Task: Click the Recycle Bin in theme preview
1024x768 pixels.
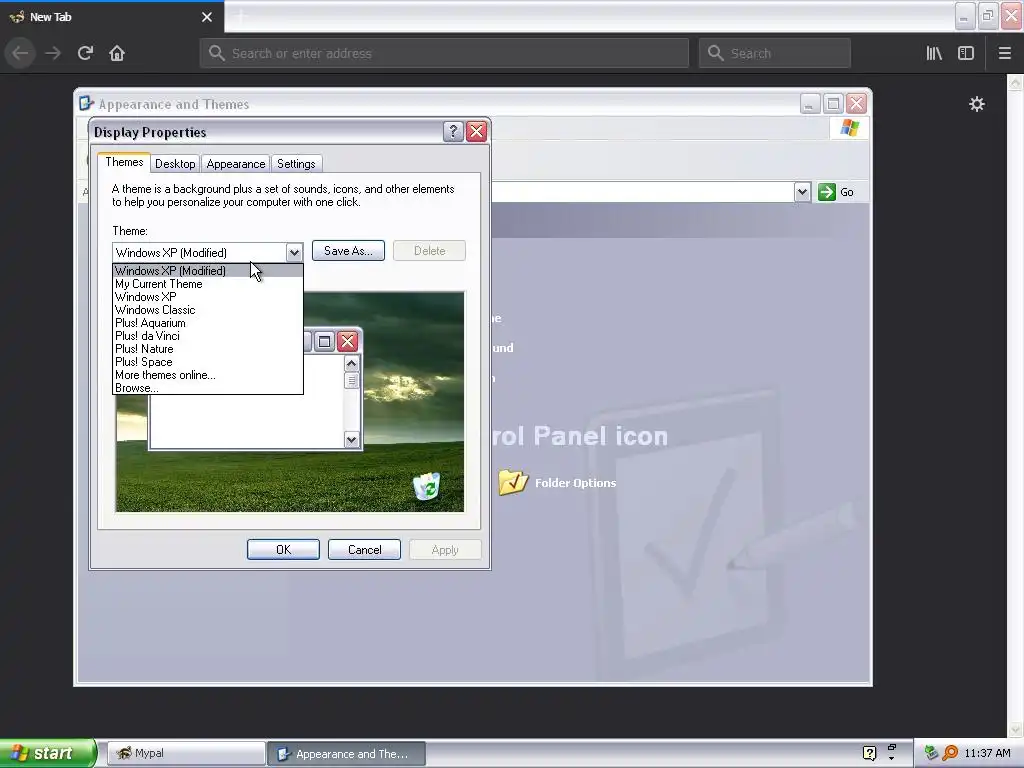Action: (x=426, y=486)
